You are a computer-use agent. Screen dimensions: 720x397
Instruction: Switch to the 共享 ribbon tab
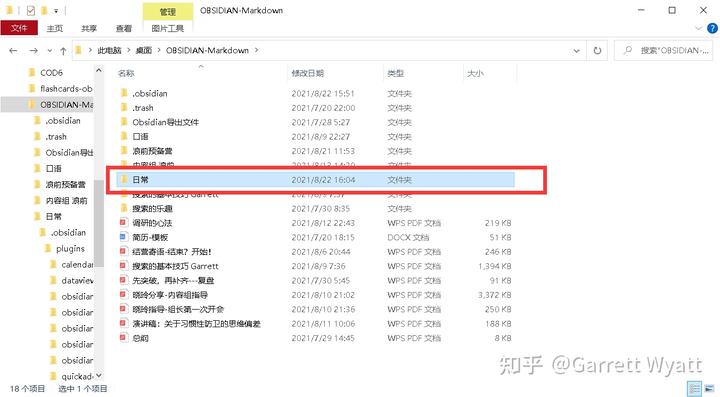[89, 28]
